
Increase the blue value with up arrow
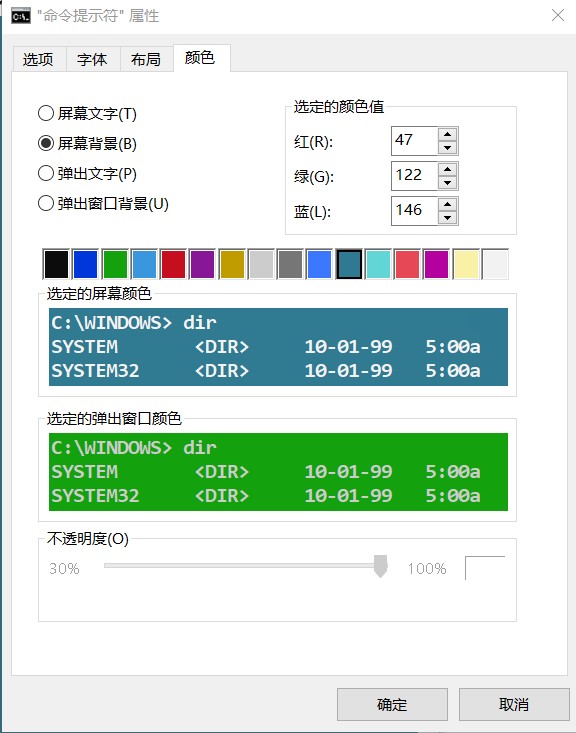447,205
